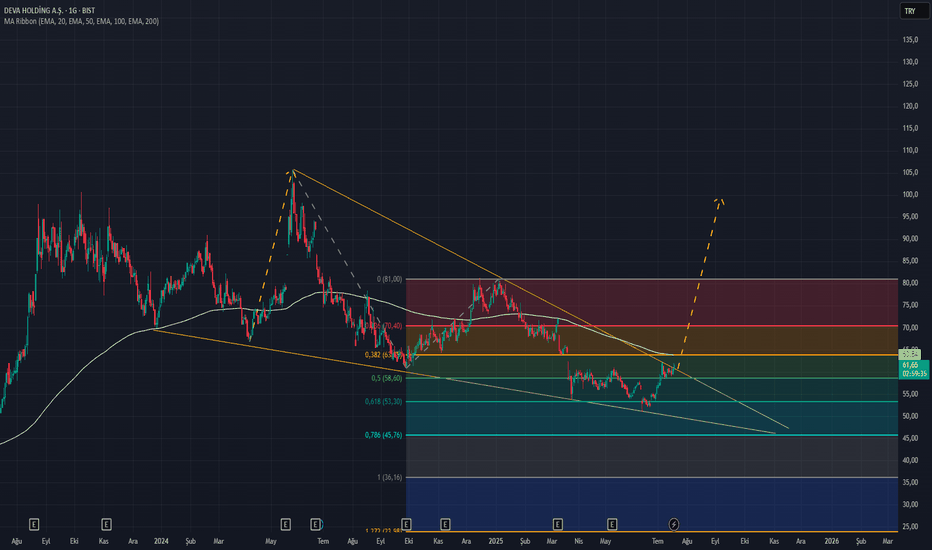Click the earnings E marker between Ağu and Eyl 2023
Image resolution: width=932 pixels, height=550 pixels.
[34, 524]
